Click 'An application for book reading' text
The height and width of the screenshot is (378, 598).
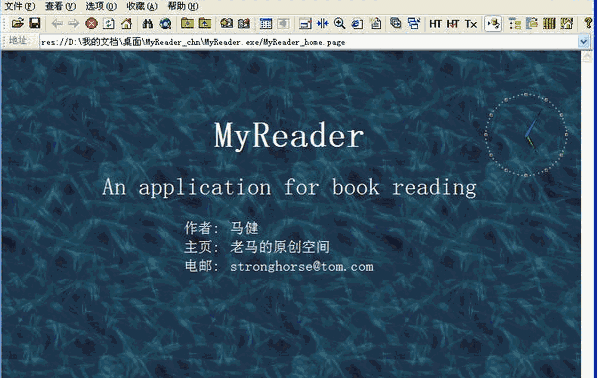(x=289, y=188)
